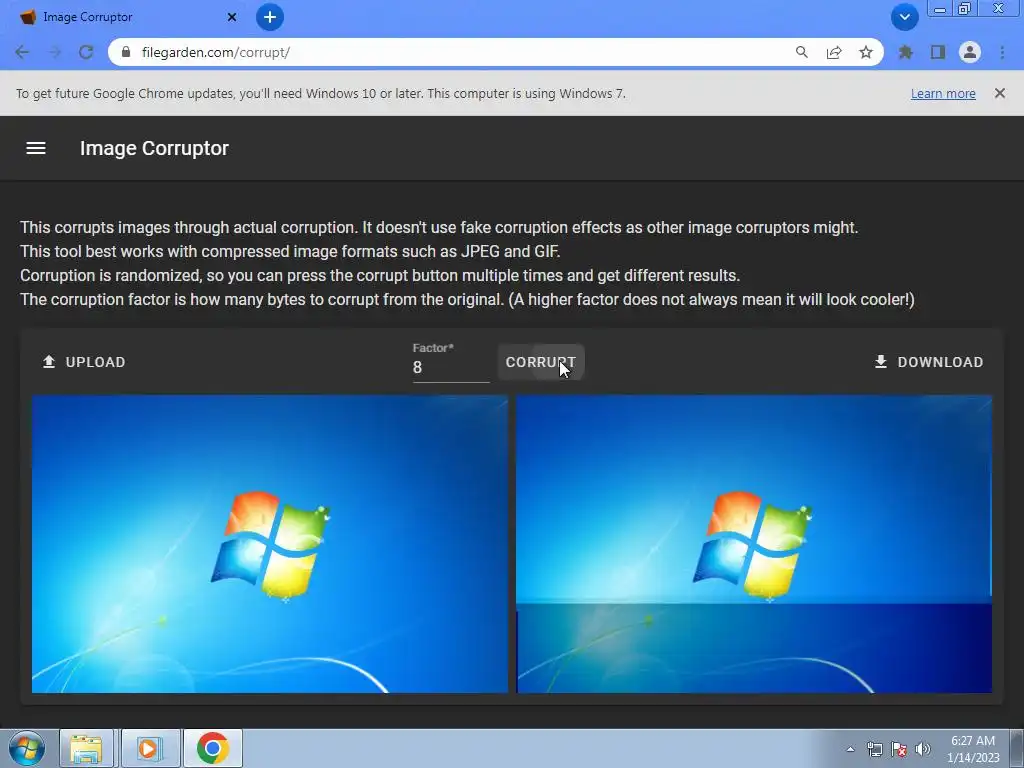
Task: Click the UPLOAD button
Action: [x=84, y=362]
